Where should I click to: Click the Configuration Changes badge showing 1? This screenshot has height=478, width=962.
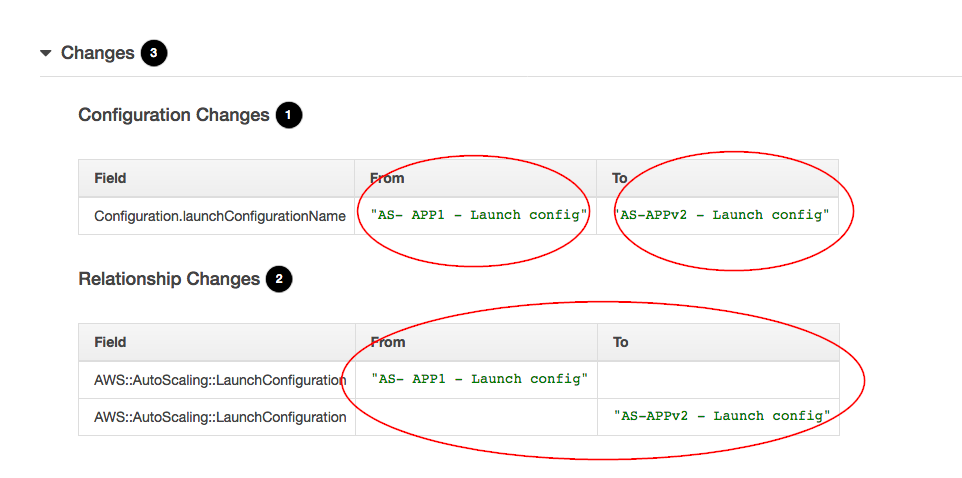click(289, 115)
